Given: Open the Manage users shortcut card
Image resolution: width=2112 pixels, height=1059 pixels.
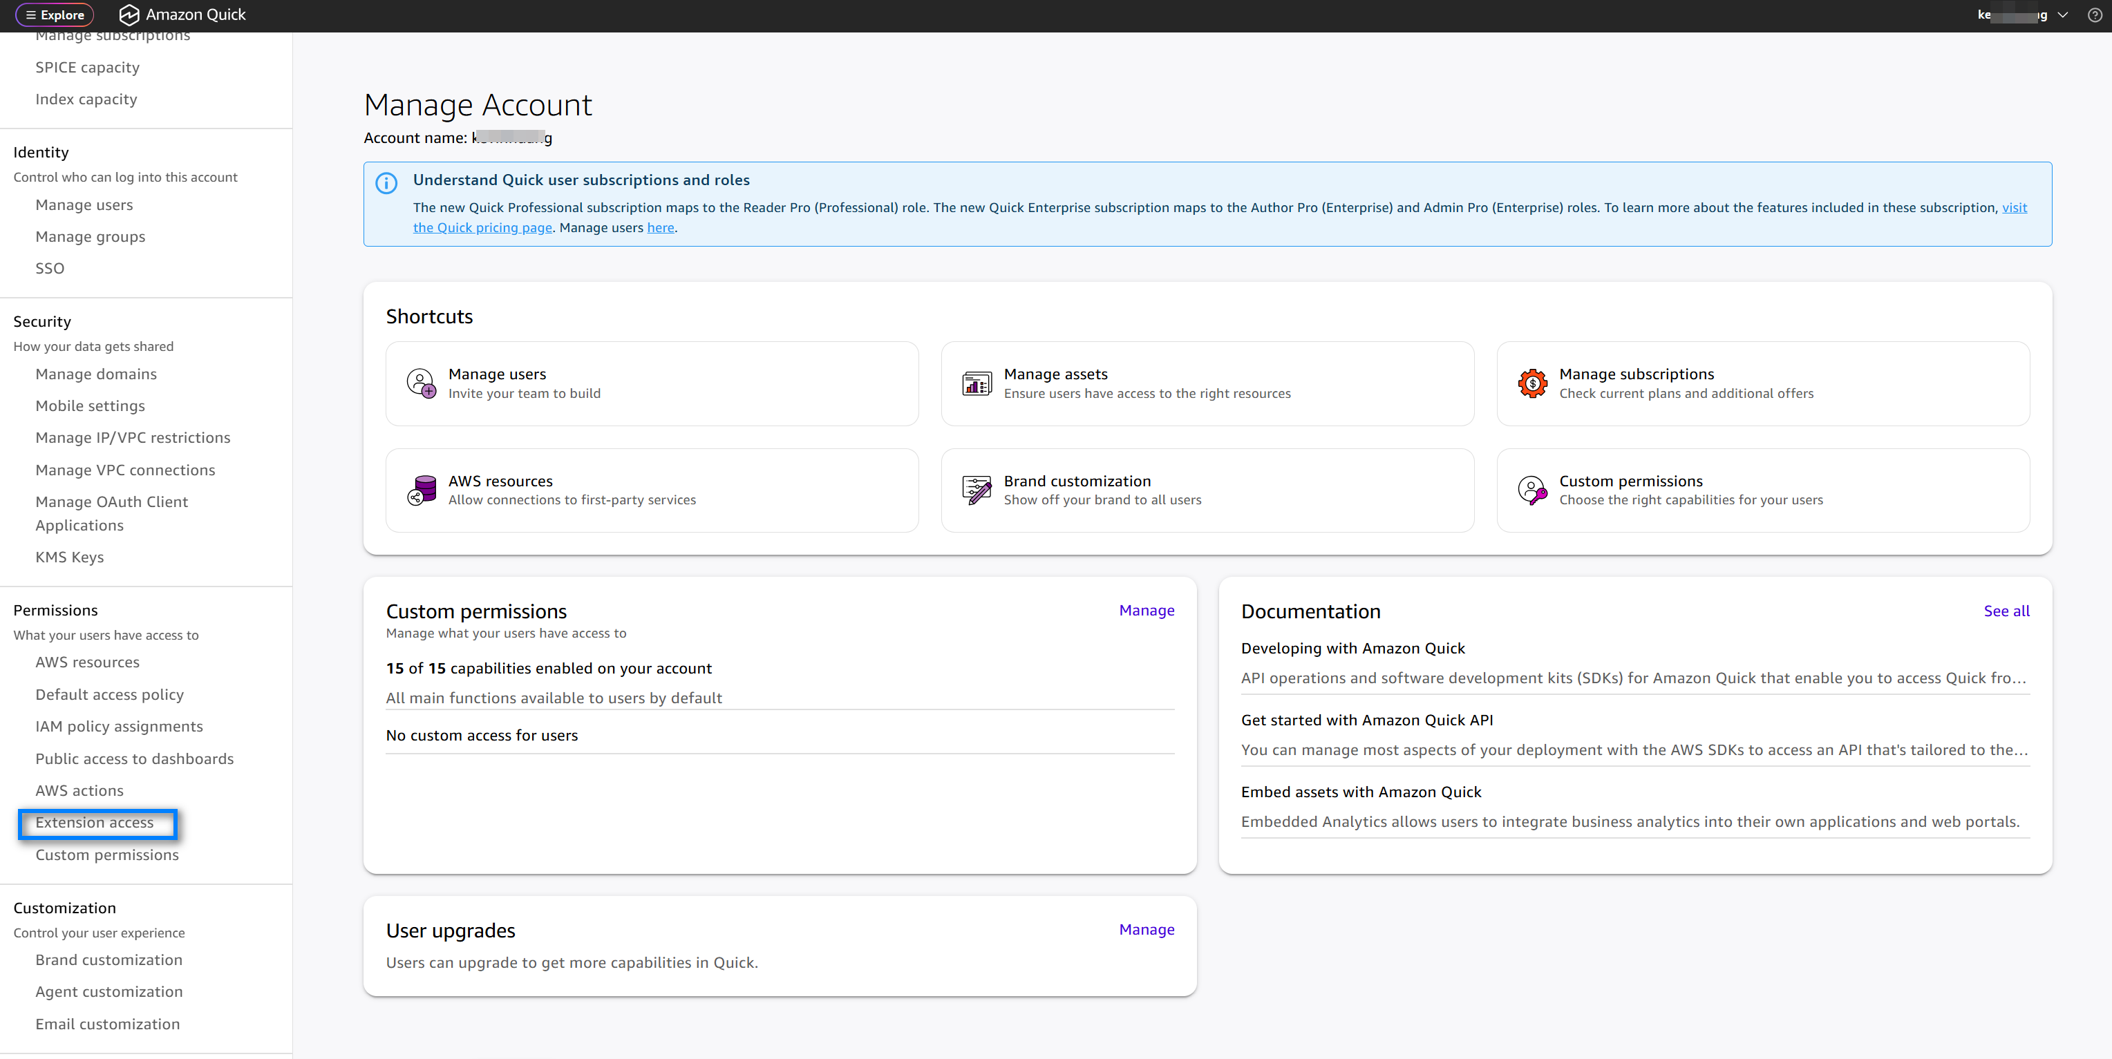Looking at the screenshot, I should point(652,384).
